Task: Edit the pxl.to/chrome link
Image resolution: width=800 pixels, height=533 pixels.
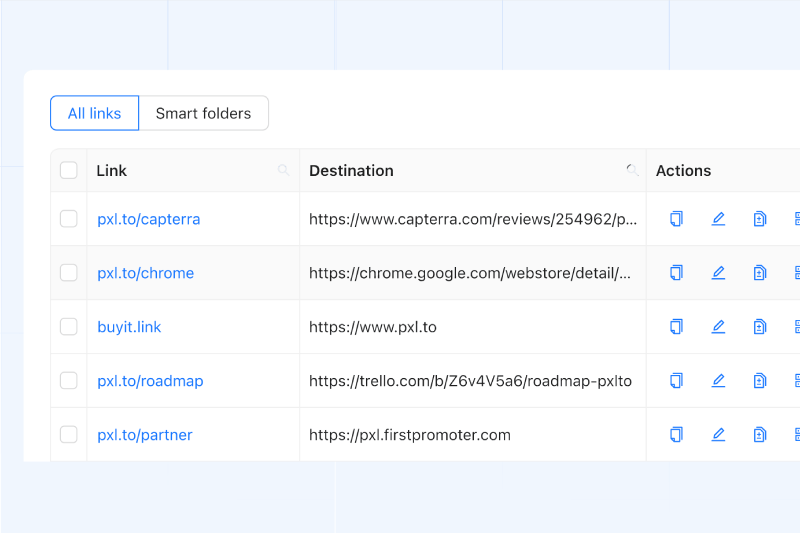Action: (x=718, y=273)
